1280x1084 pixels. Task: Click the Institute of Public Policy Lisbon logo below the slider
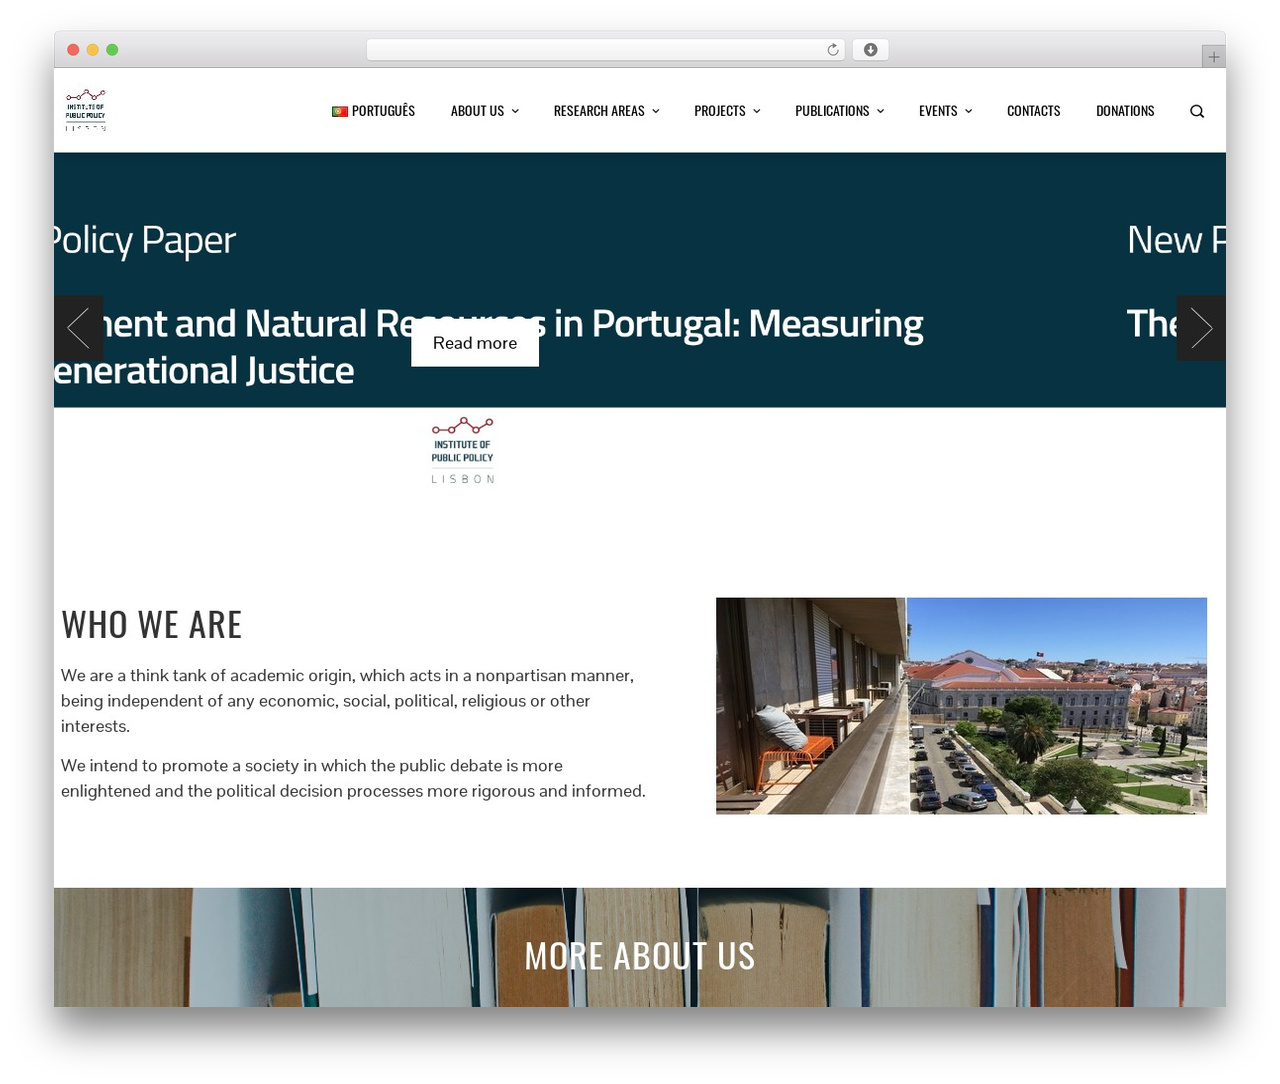click(462, 451)
